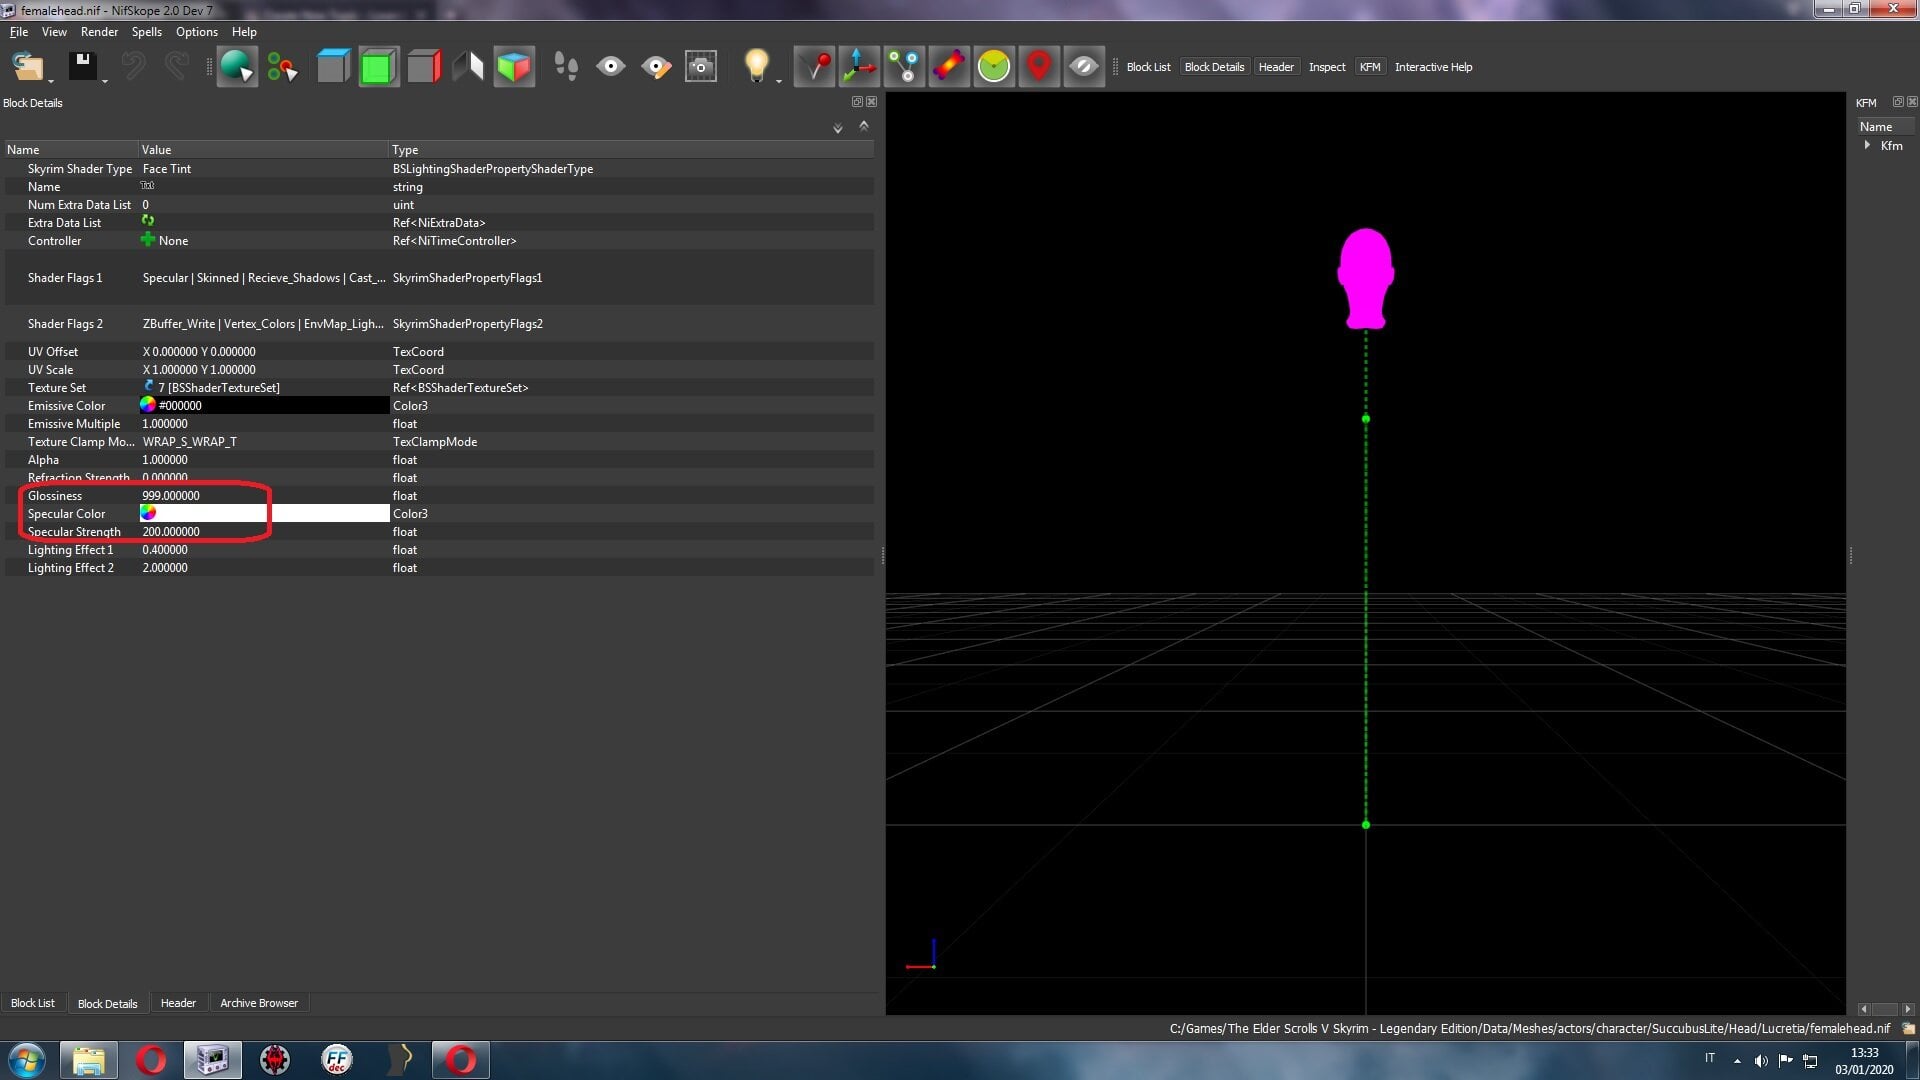Switch to Top view cube icon
The height and width of the screenshot is (1080, 1920).
(333, 67)
